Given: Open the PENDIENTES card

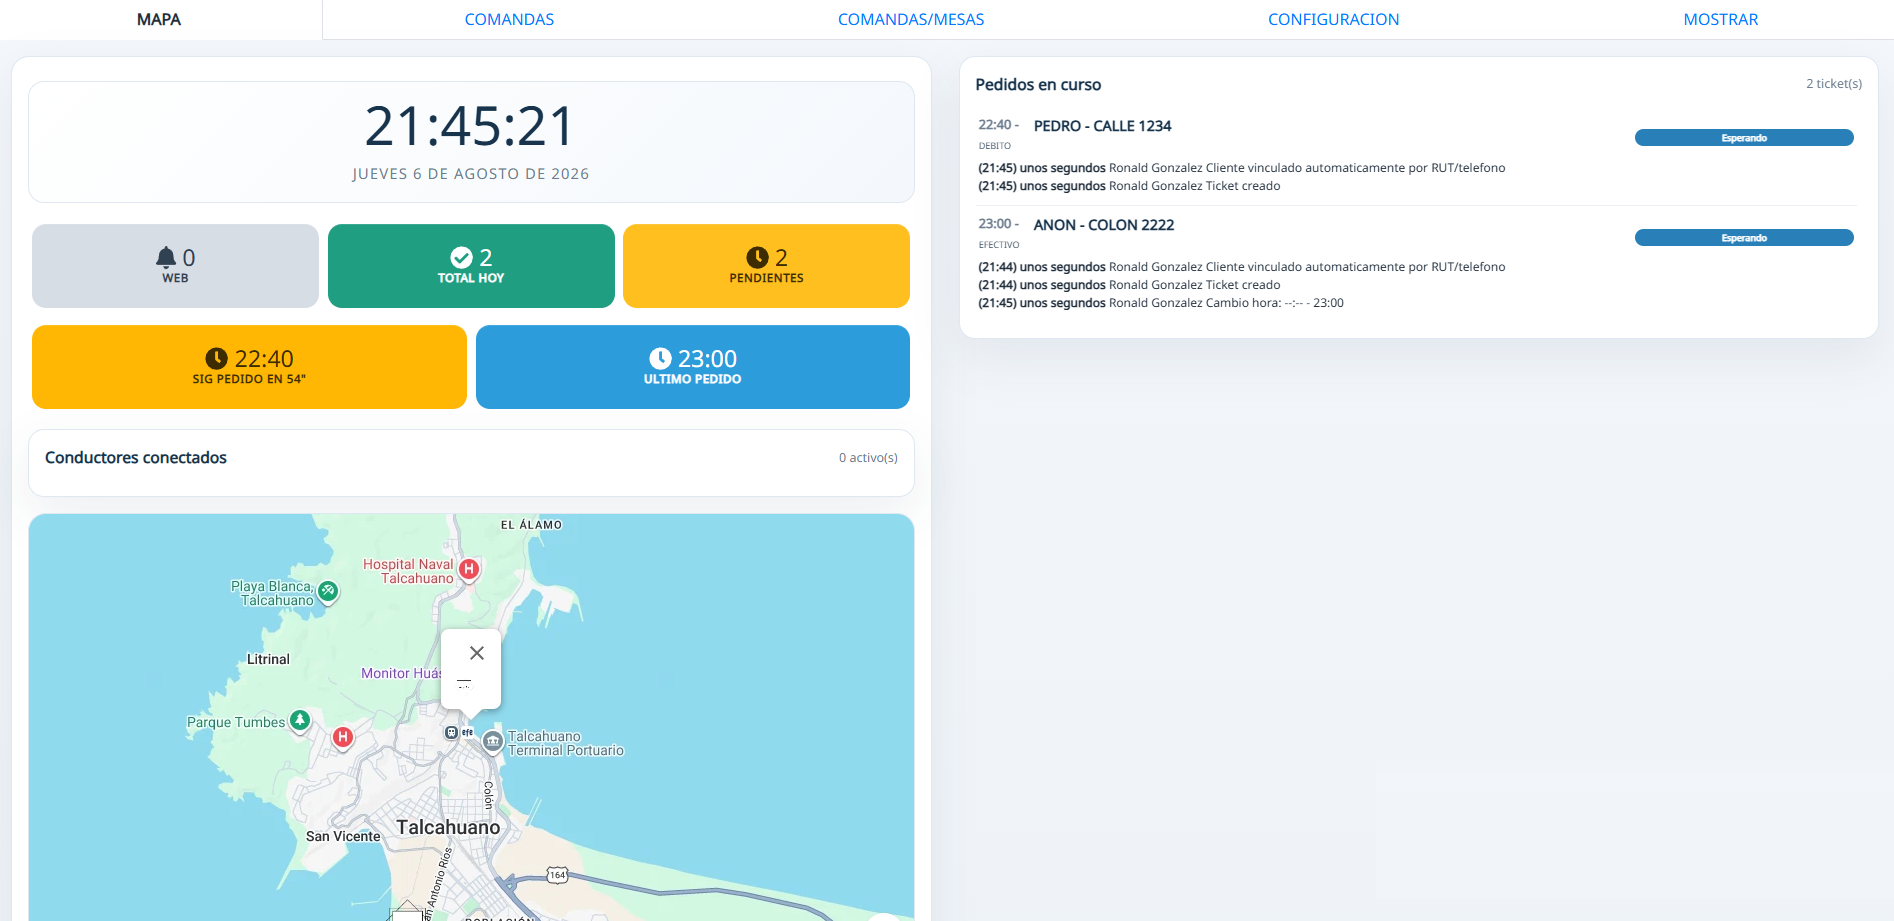Looking at the screenshot, I should click(x=766, y=266).
